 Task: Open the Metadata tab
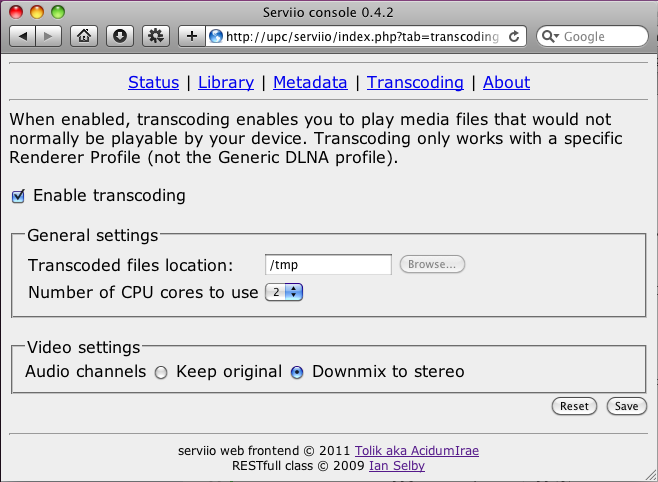[310, 83]
